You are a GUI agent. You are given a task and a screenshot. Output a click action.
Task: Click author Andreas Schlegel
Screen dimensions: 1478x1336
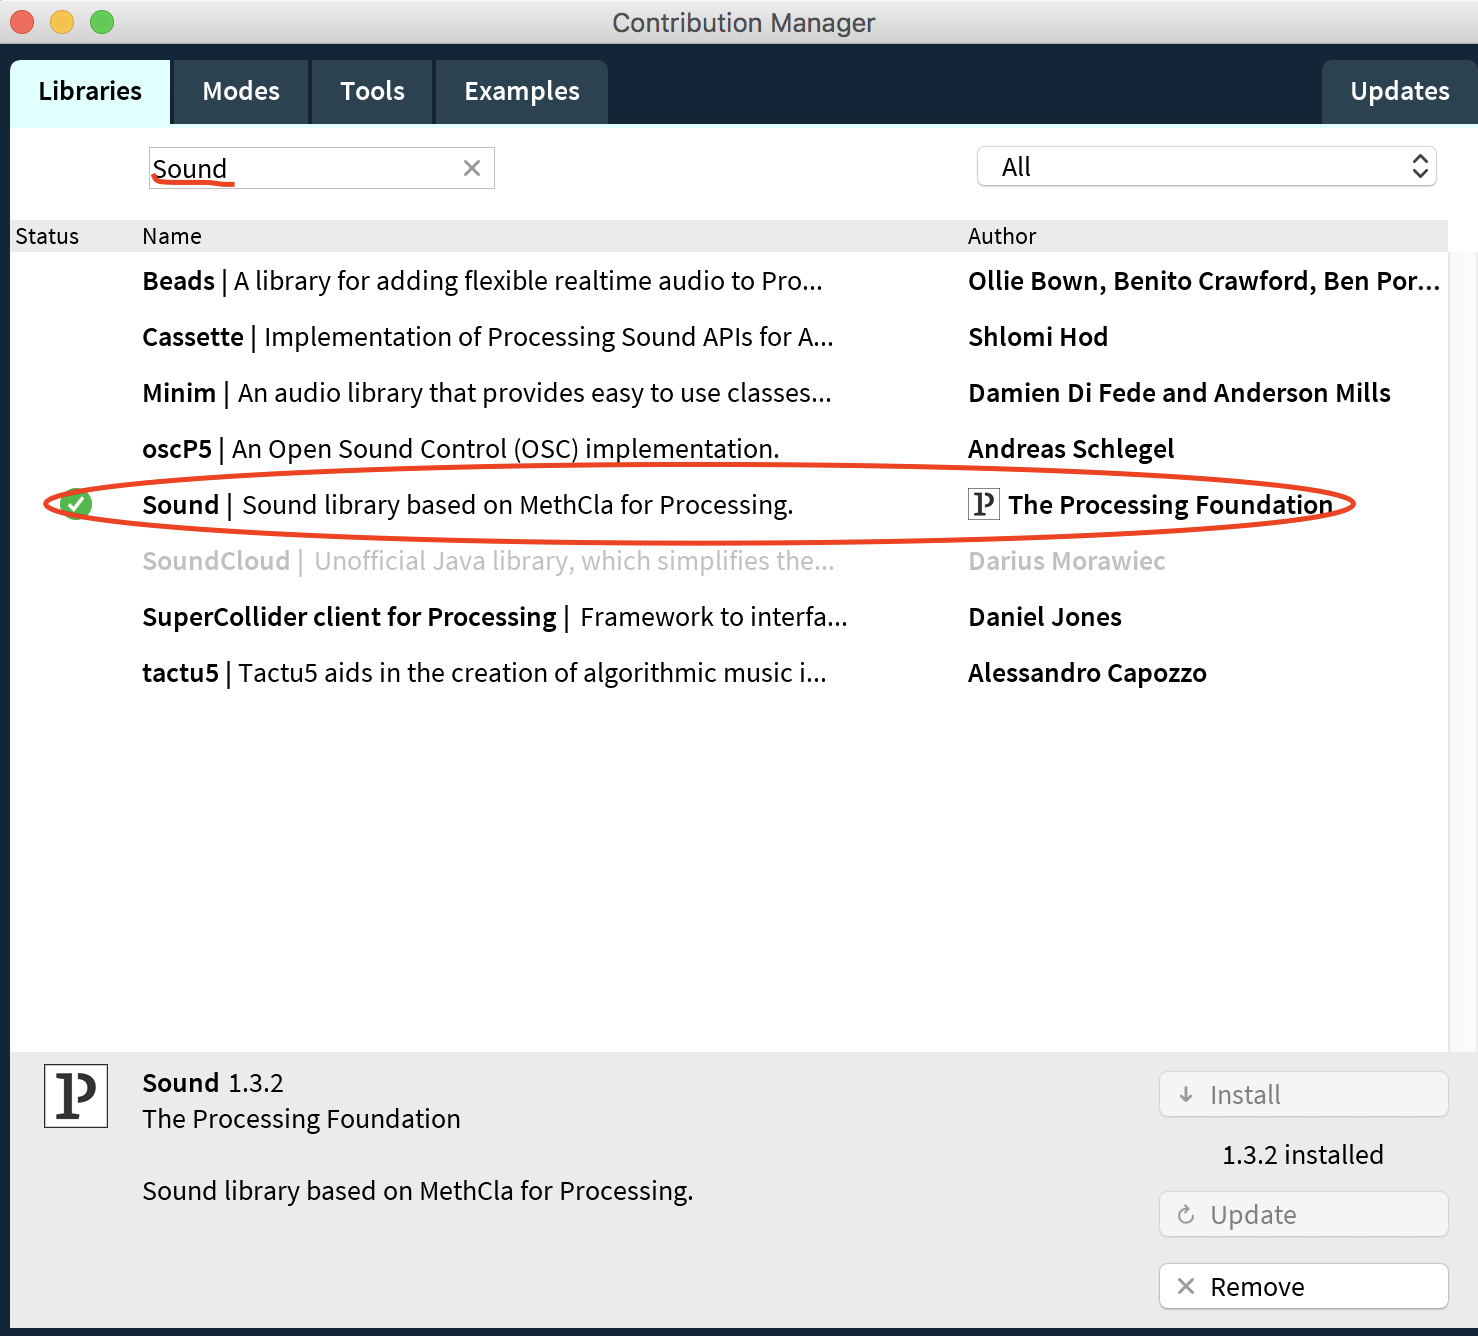(x=1071, y=449)
